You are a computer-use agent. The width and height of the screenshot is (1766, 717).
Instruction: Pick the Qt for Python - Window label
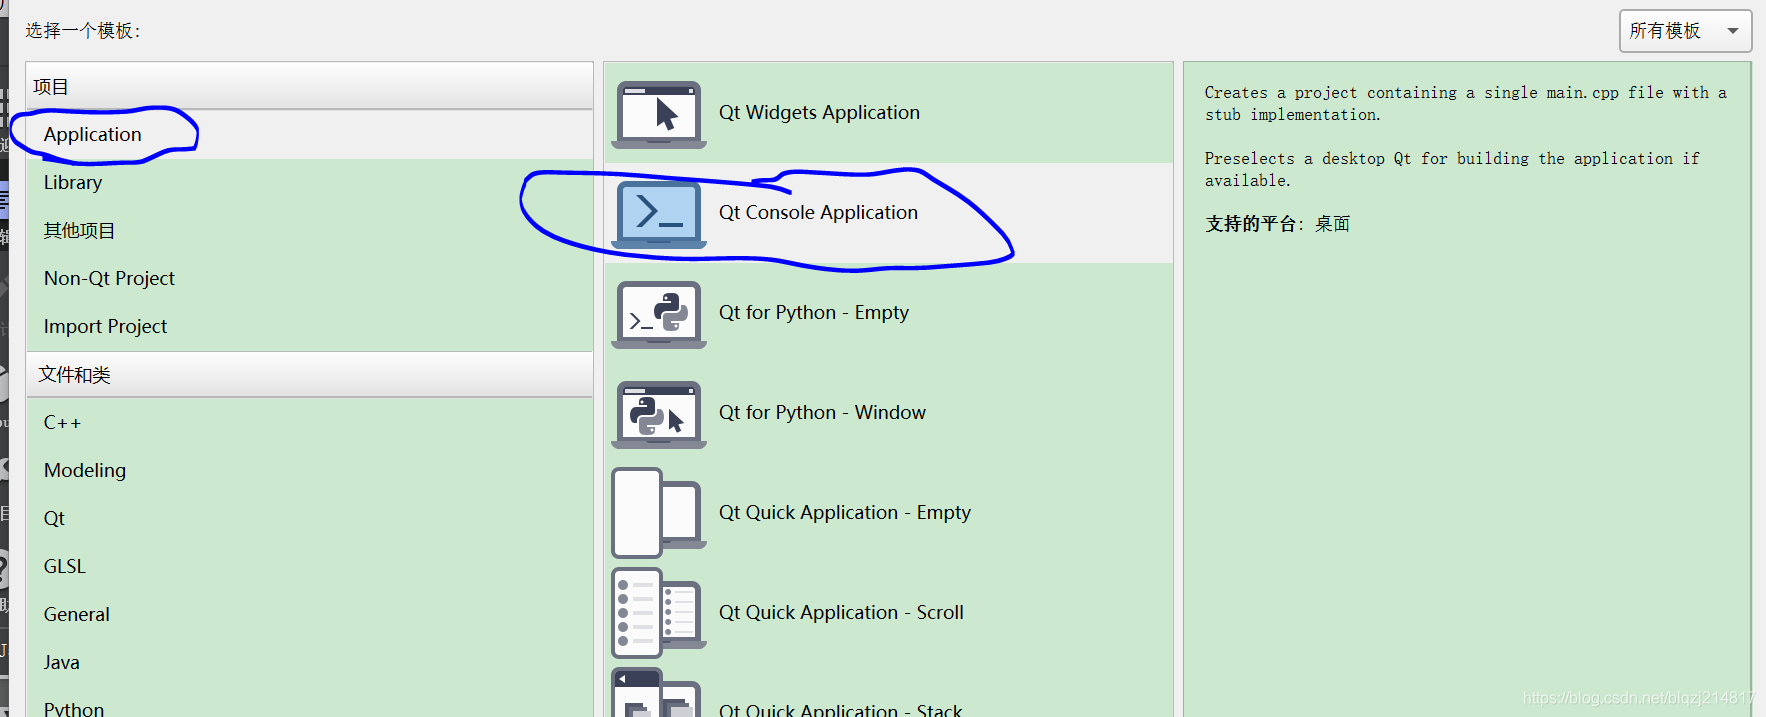[822, 413]
